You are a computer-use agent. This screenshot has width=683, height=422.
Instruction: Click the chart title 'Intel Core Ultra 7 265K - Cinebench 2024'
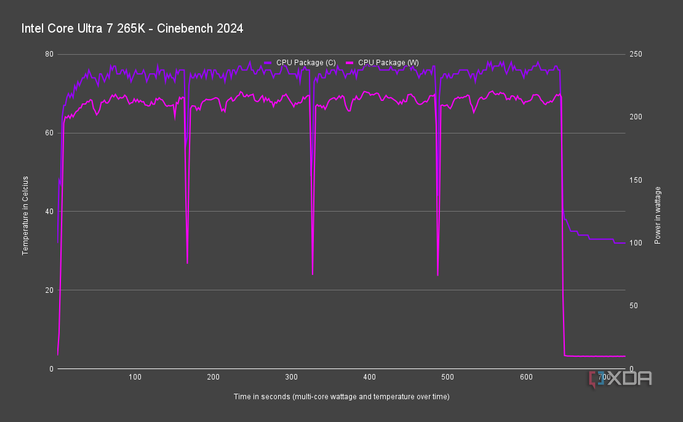coord(132,29)
